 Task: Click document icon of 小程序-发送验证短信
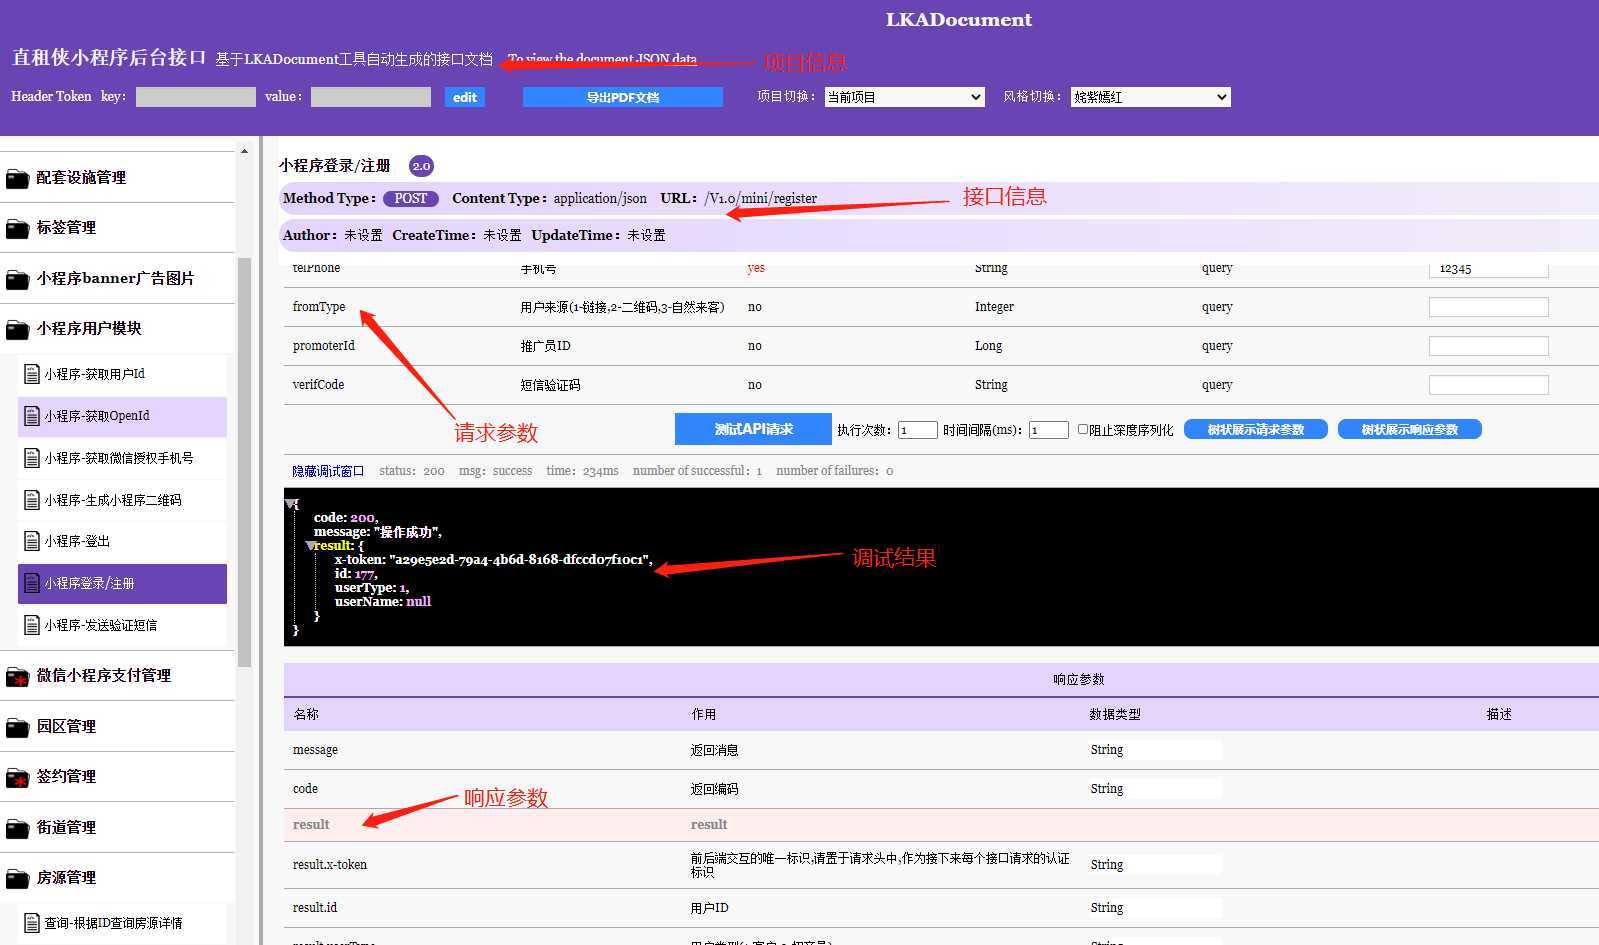pos(32,625)
